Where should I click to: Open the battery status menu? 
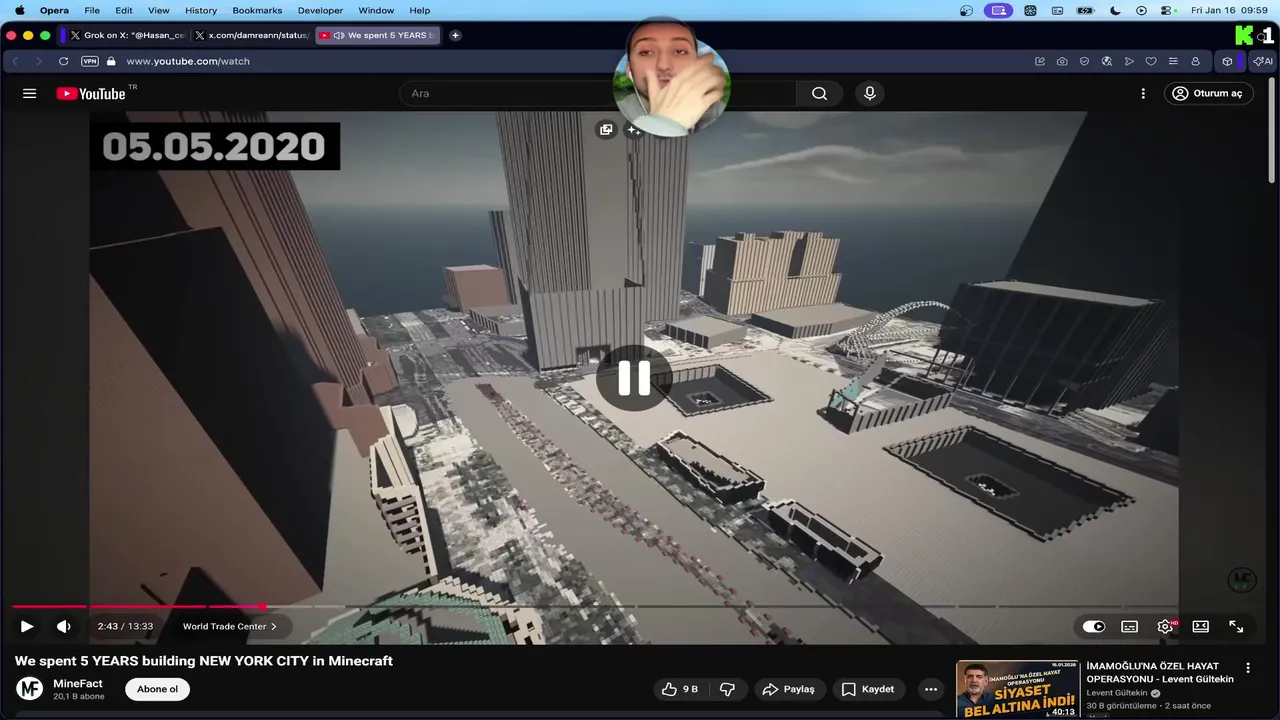1085,10
